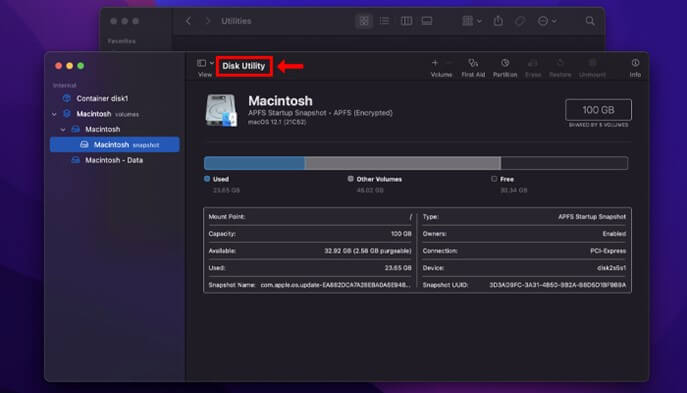This screenshot has width=687, height=393.
Task: Click the blue Used legend swatch
Action: point(207,179)
